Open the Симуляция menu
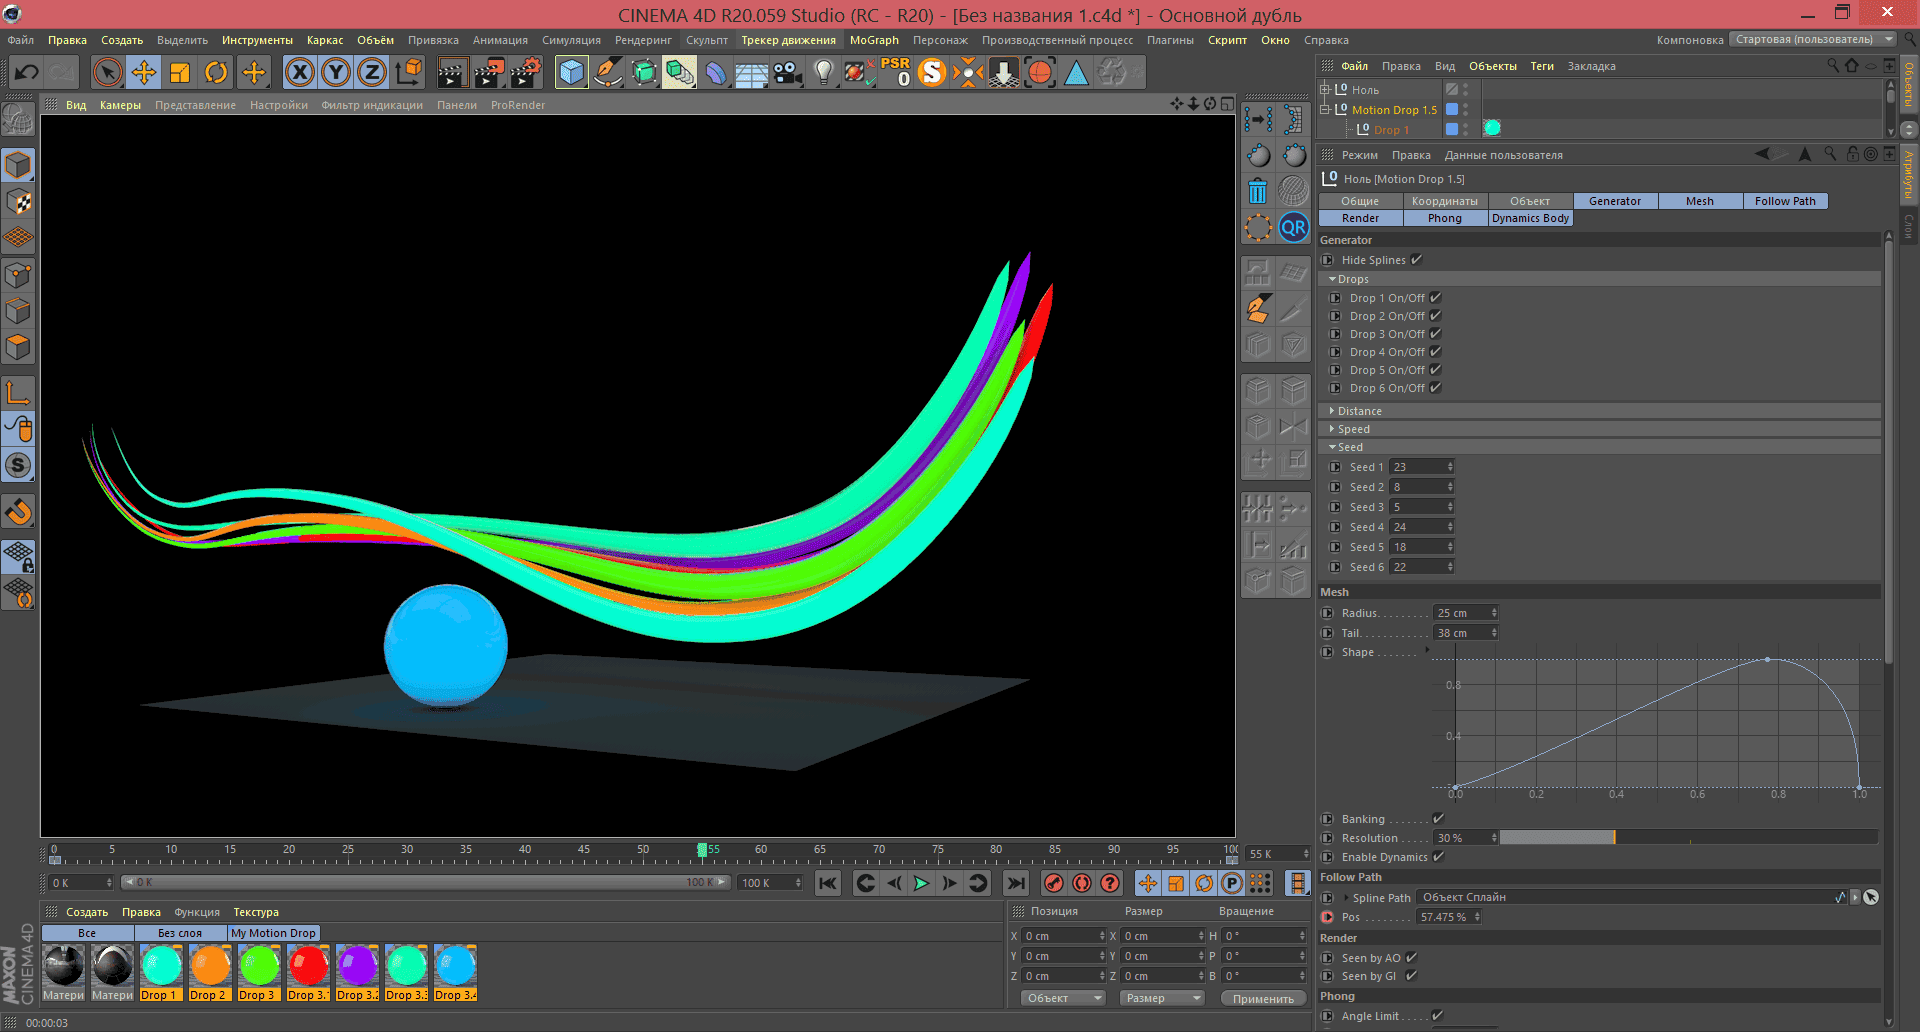This screenshot has width=1920, height=1032. [571, 40]
